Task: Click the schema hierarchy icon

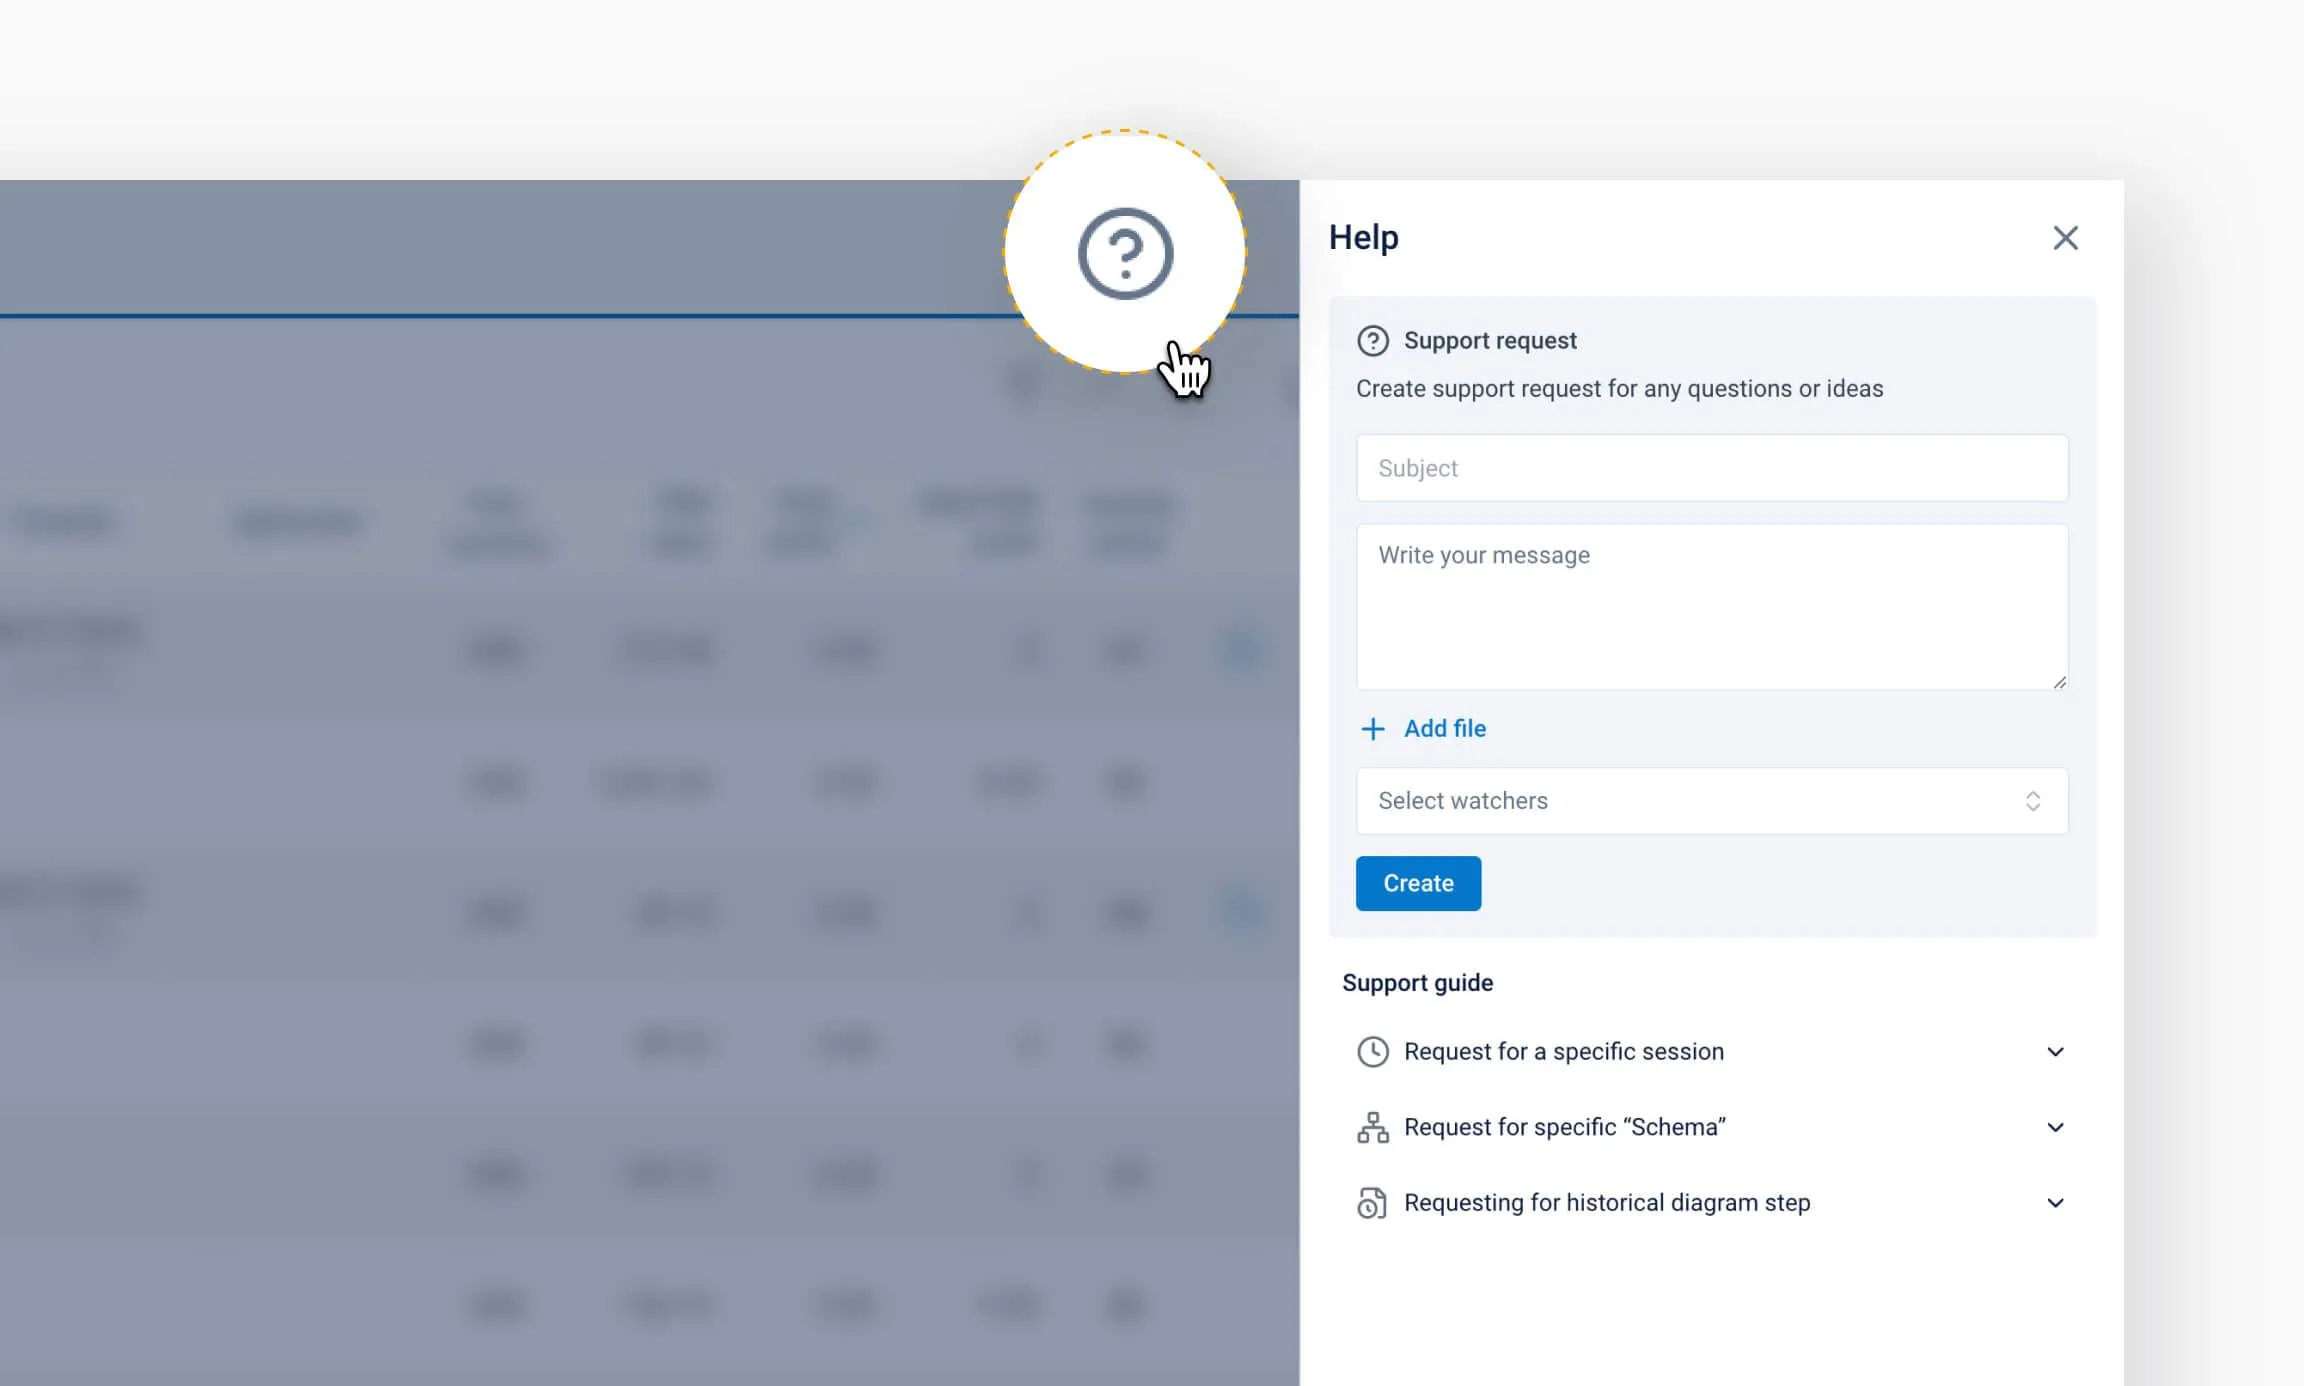Action: click(1372, 1127)
